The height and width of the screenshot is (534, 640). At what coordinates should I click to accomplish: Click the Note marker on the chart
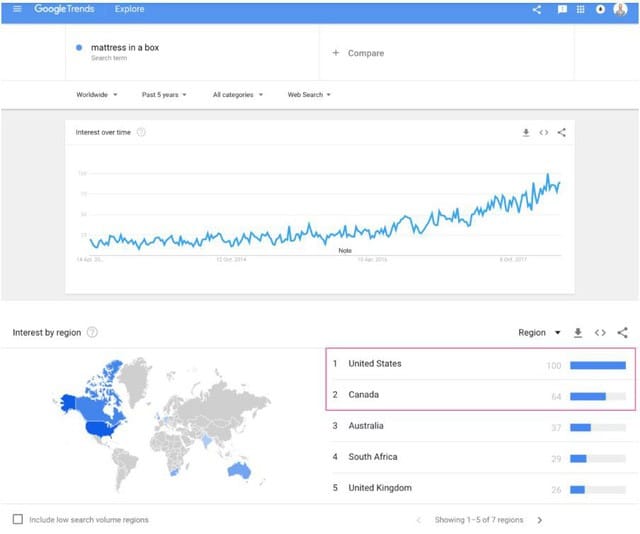tap(345, 251)
